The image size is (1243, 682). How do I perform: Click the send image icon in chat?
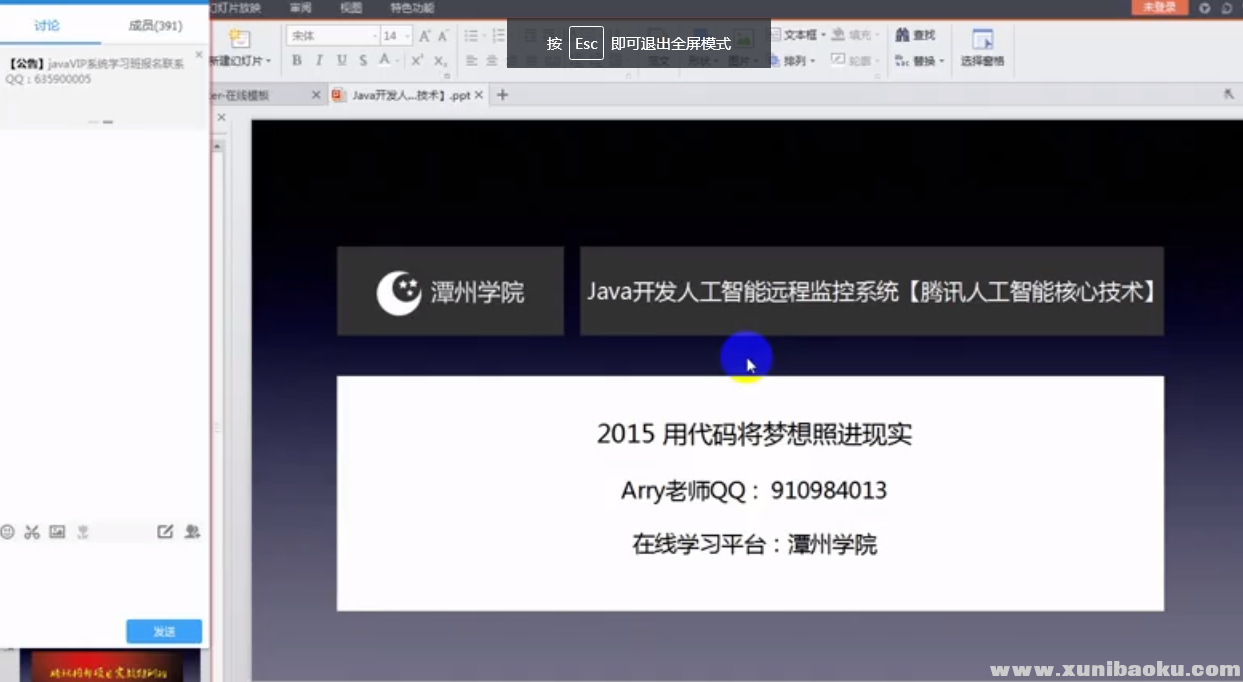tap(57, 532)
